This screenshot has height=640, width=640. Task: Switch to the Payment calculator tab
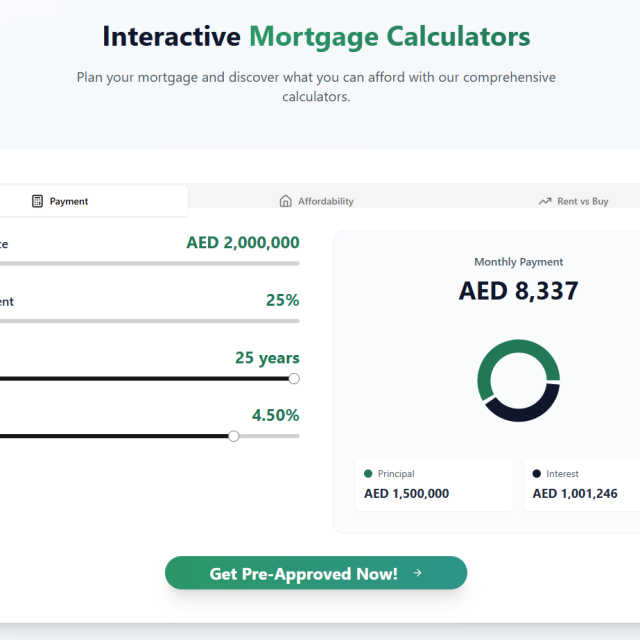[x=68, y=201]
